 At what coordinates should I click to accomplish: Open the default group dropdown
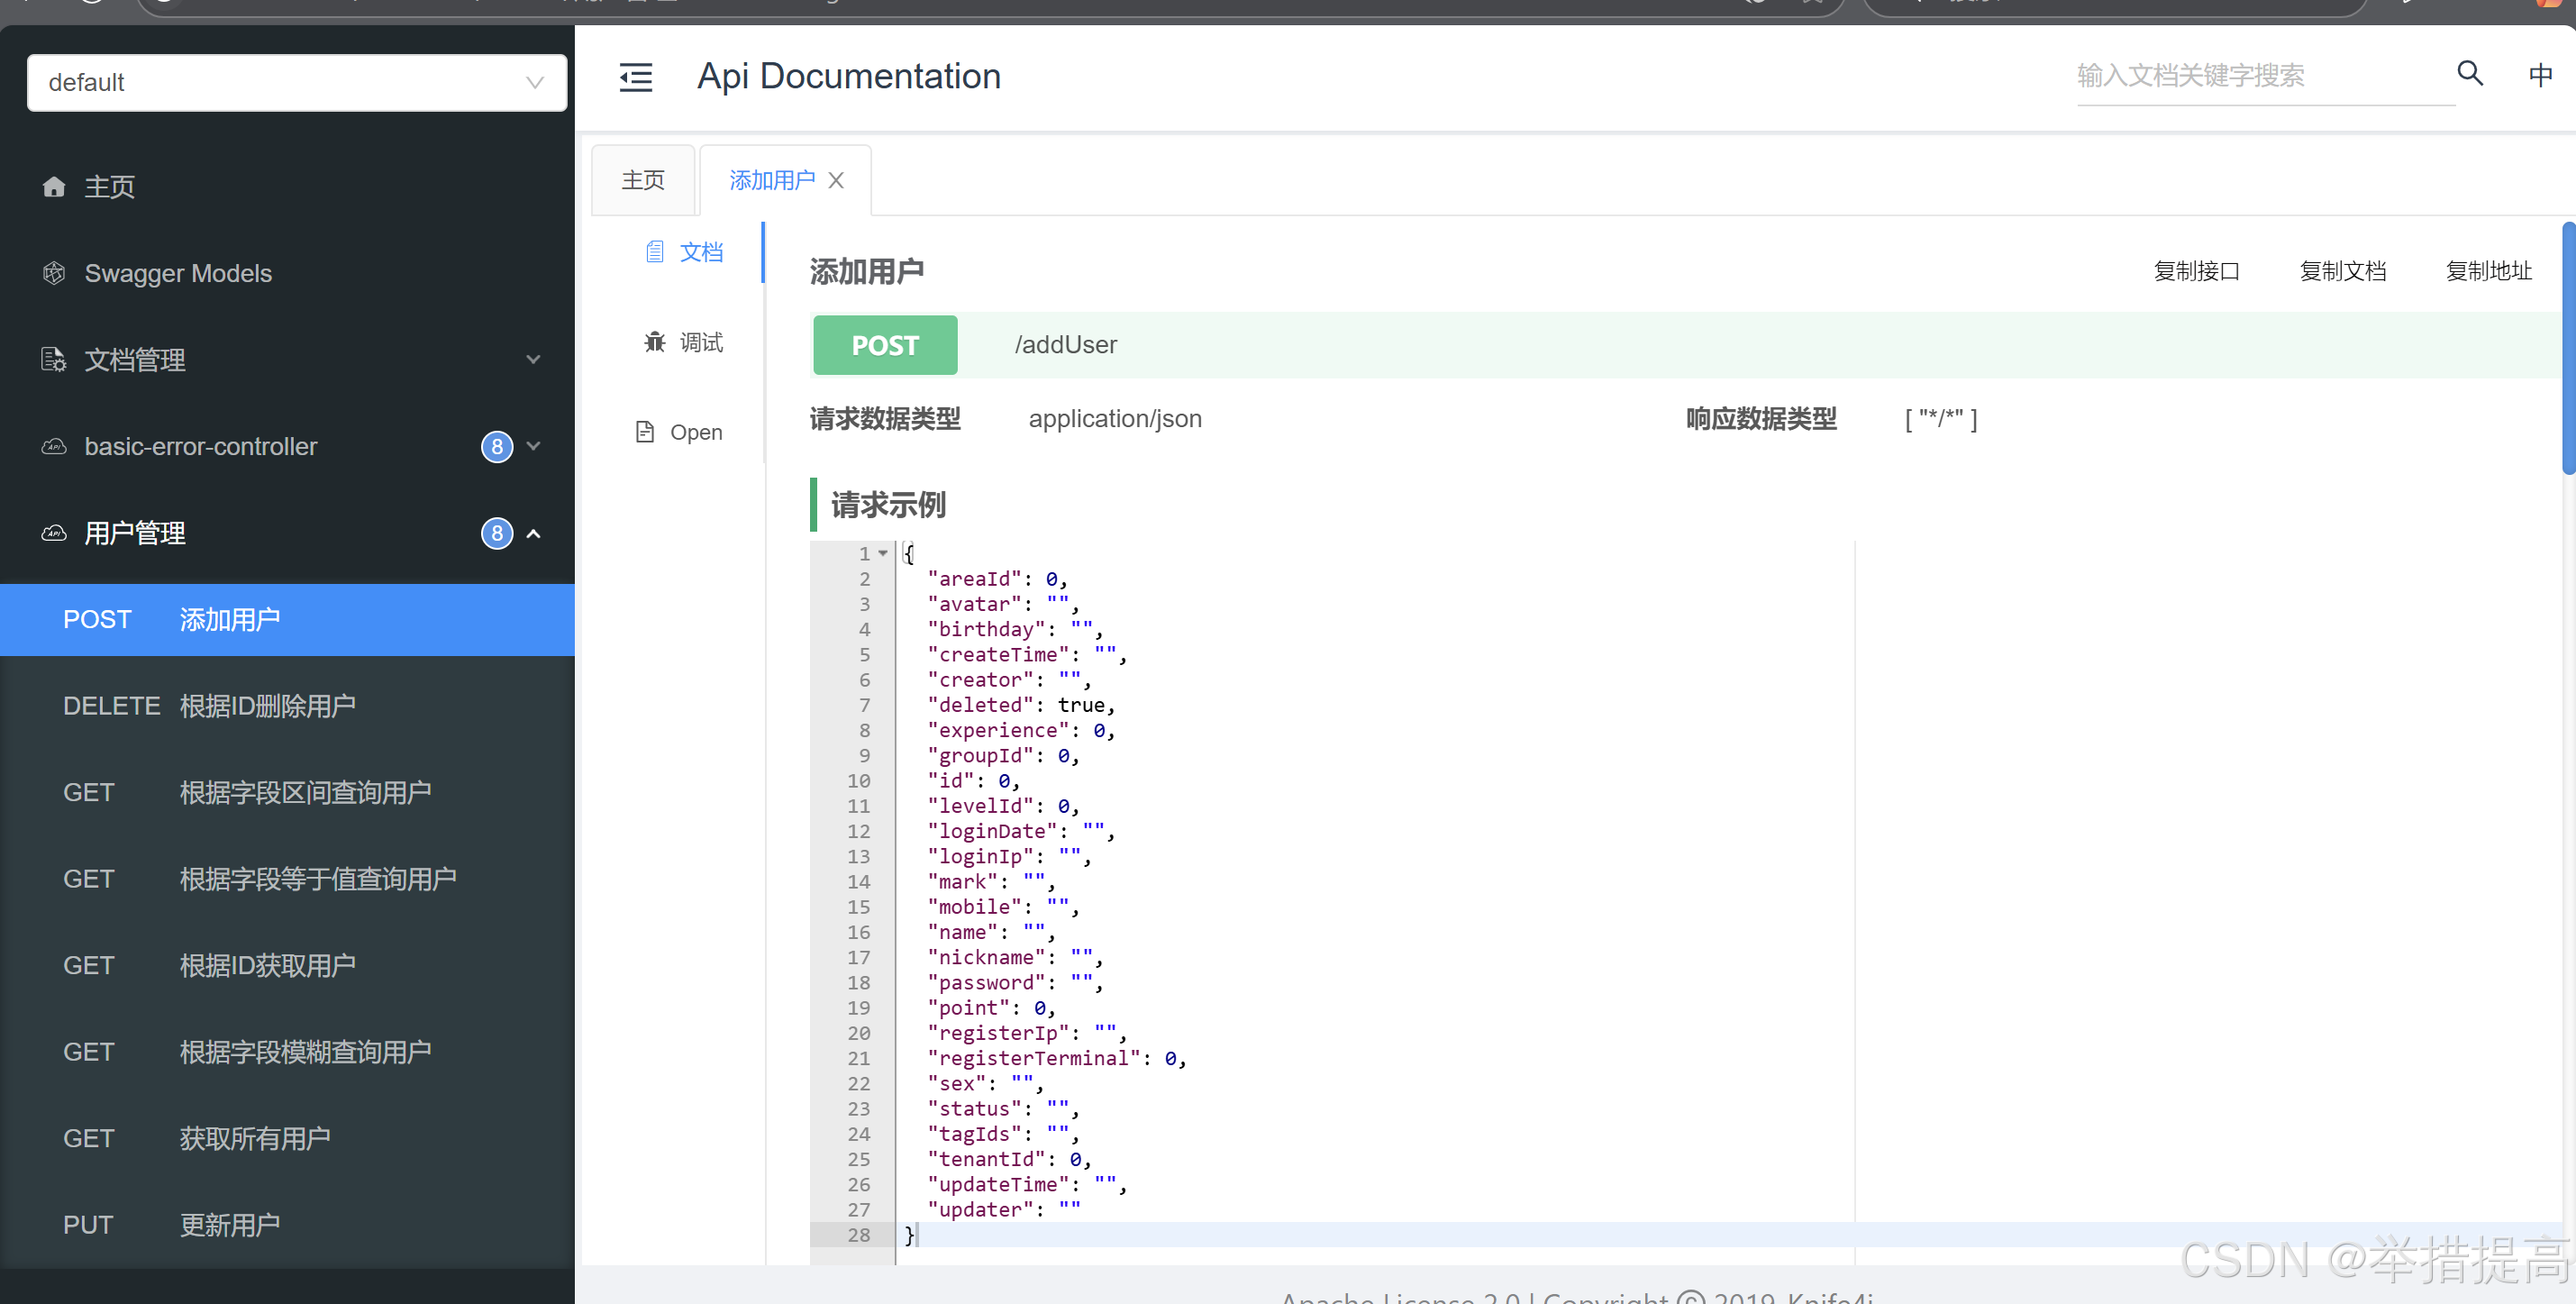point(296,82)
